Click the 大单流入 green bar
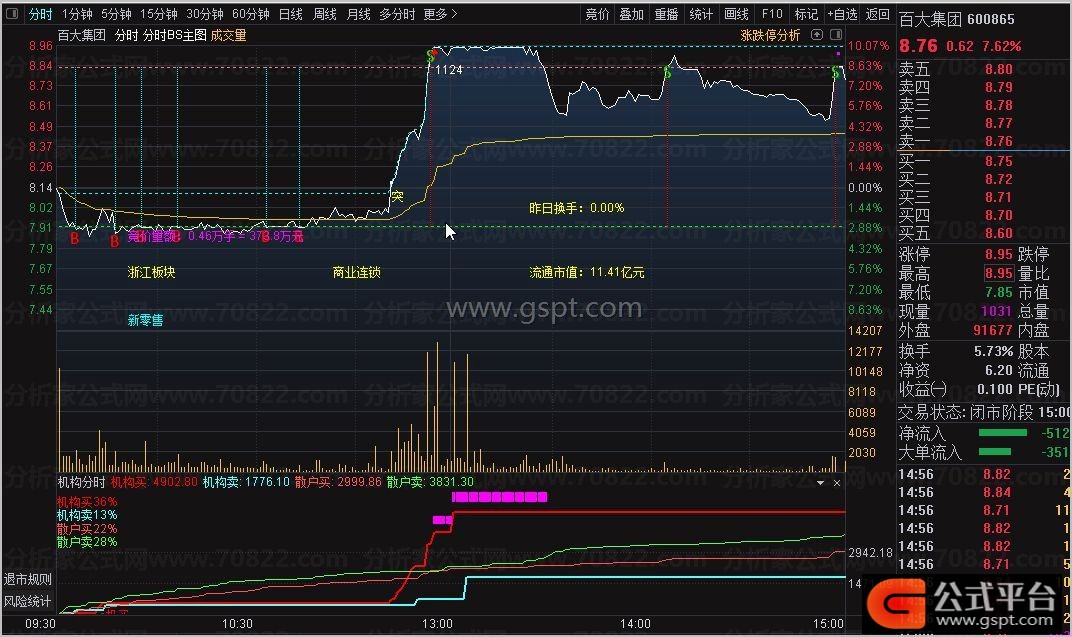The width and height of the screenshot is (1072, 637). pos(995,452)
